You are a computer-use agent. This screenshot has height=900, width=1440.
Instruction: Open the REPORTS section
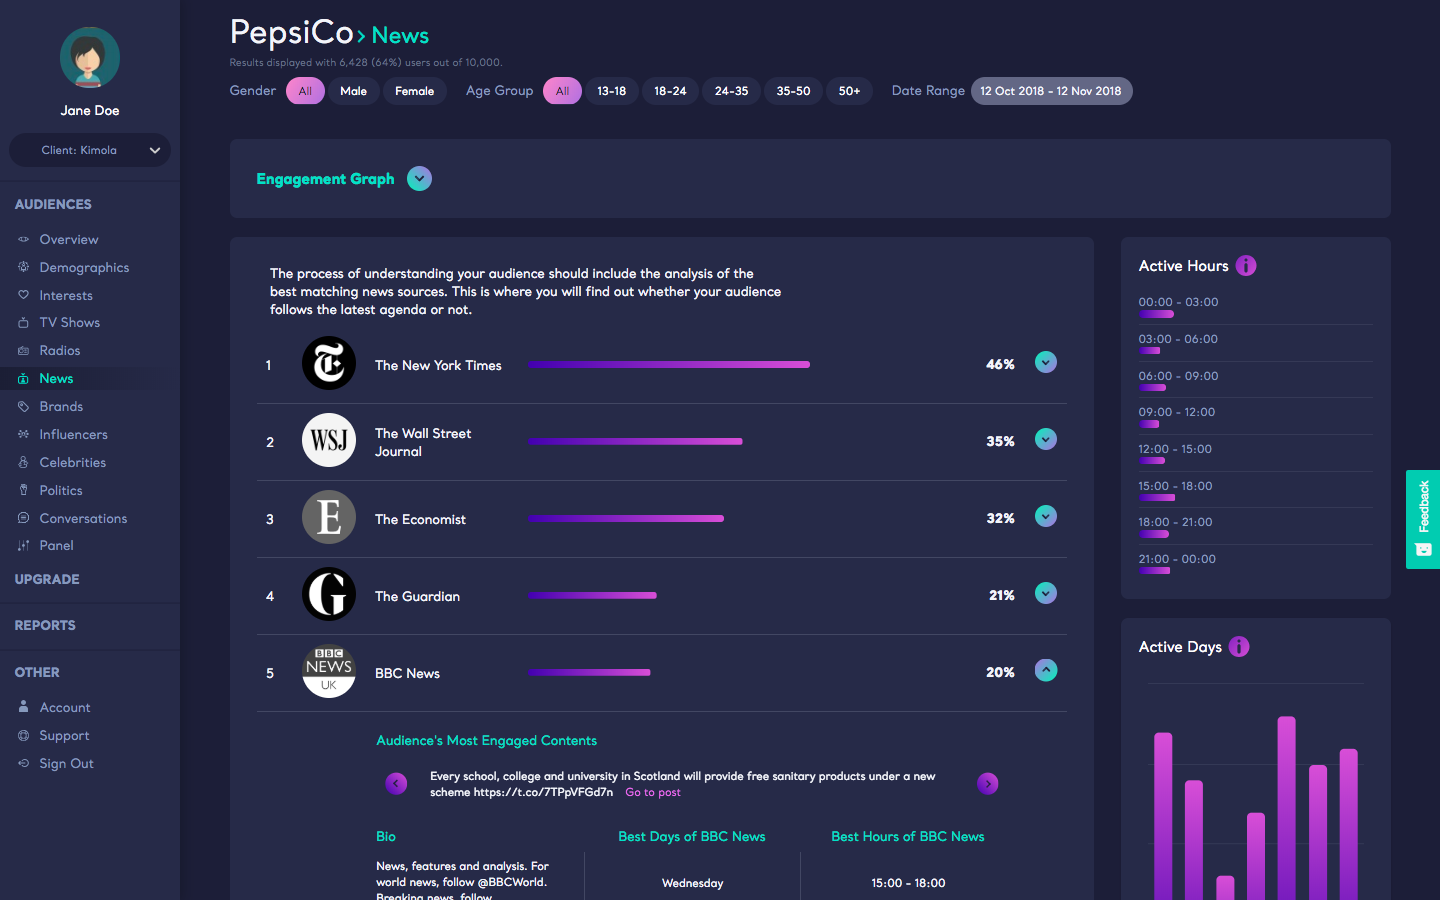(45, 625)
